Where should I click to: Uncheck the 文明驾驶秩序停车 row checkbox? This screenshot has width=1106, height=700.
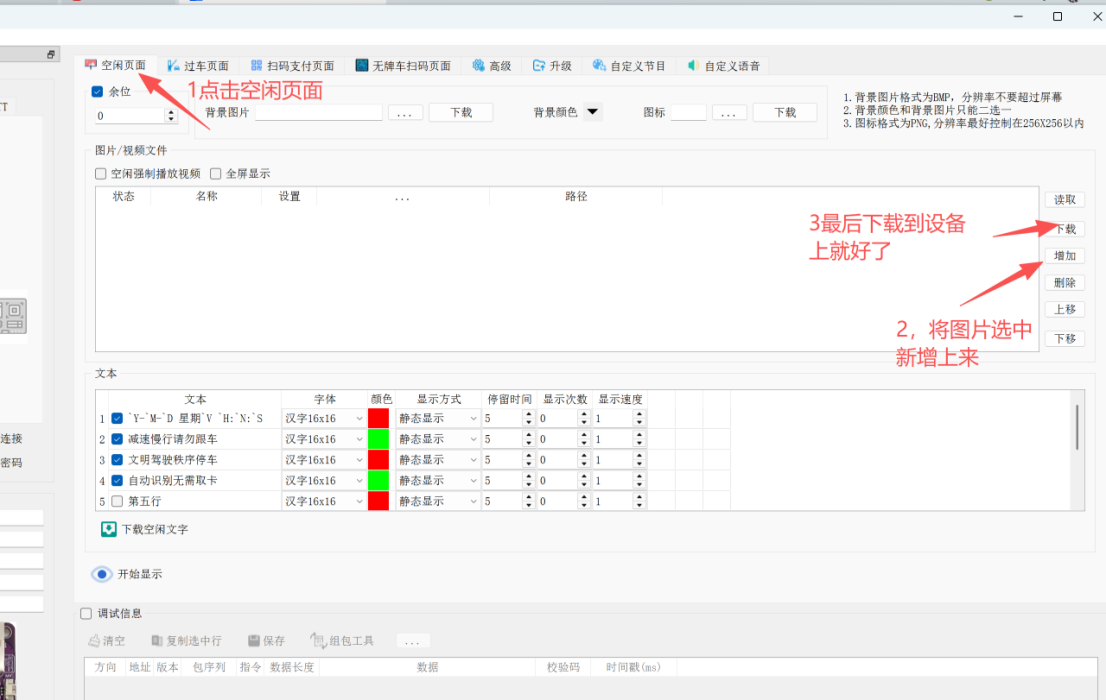point(117,459)
